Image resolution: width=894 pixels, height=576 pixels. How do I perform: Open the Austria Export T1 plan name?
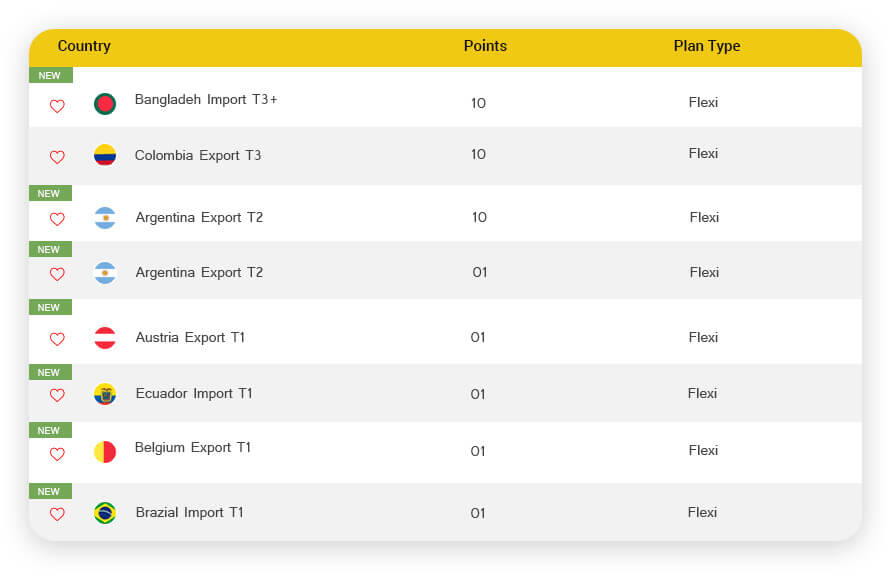(190, 337)
